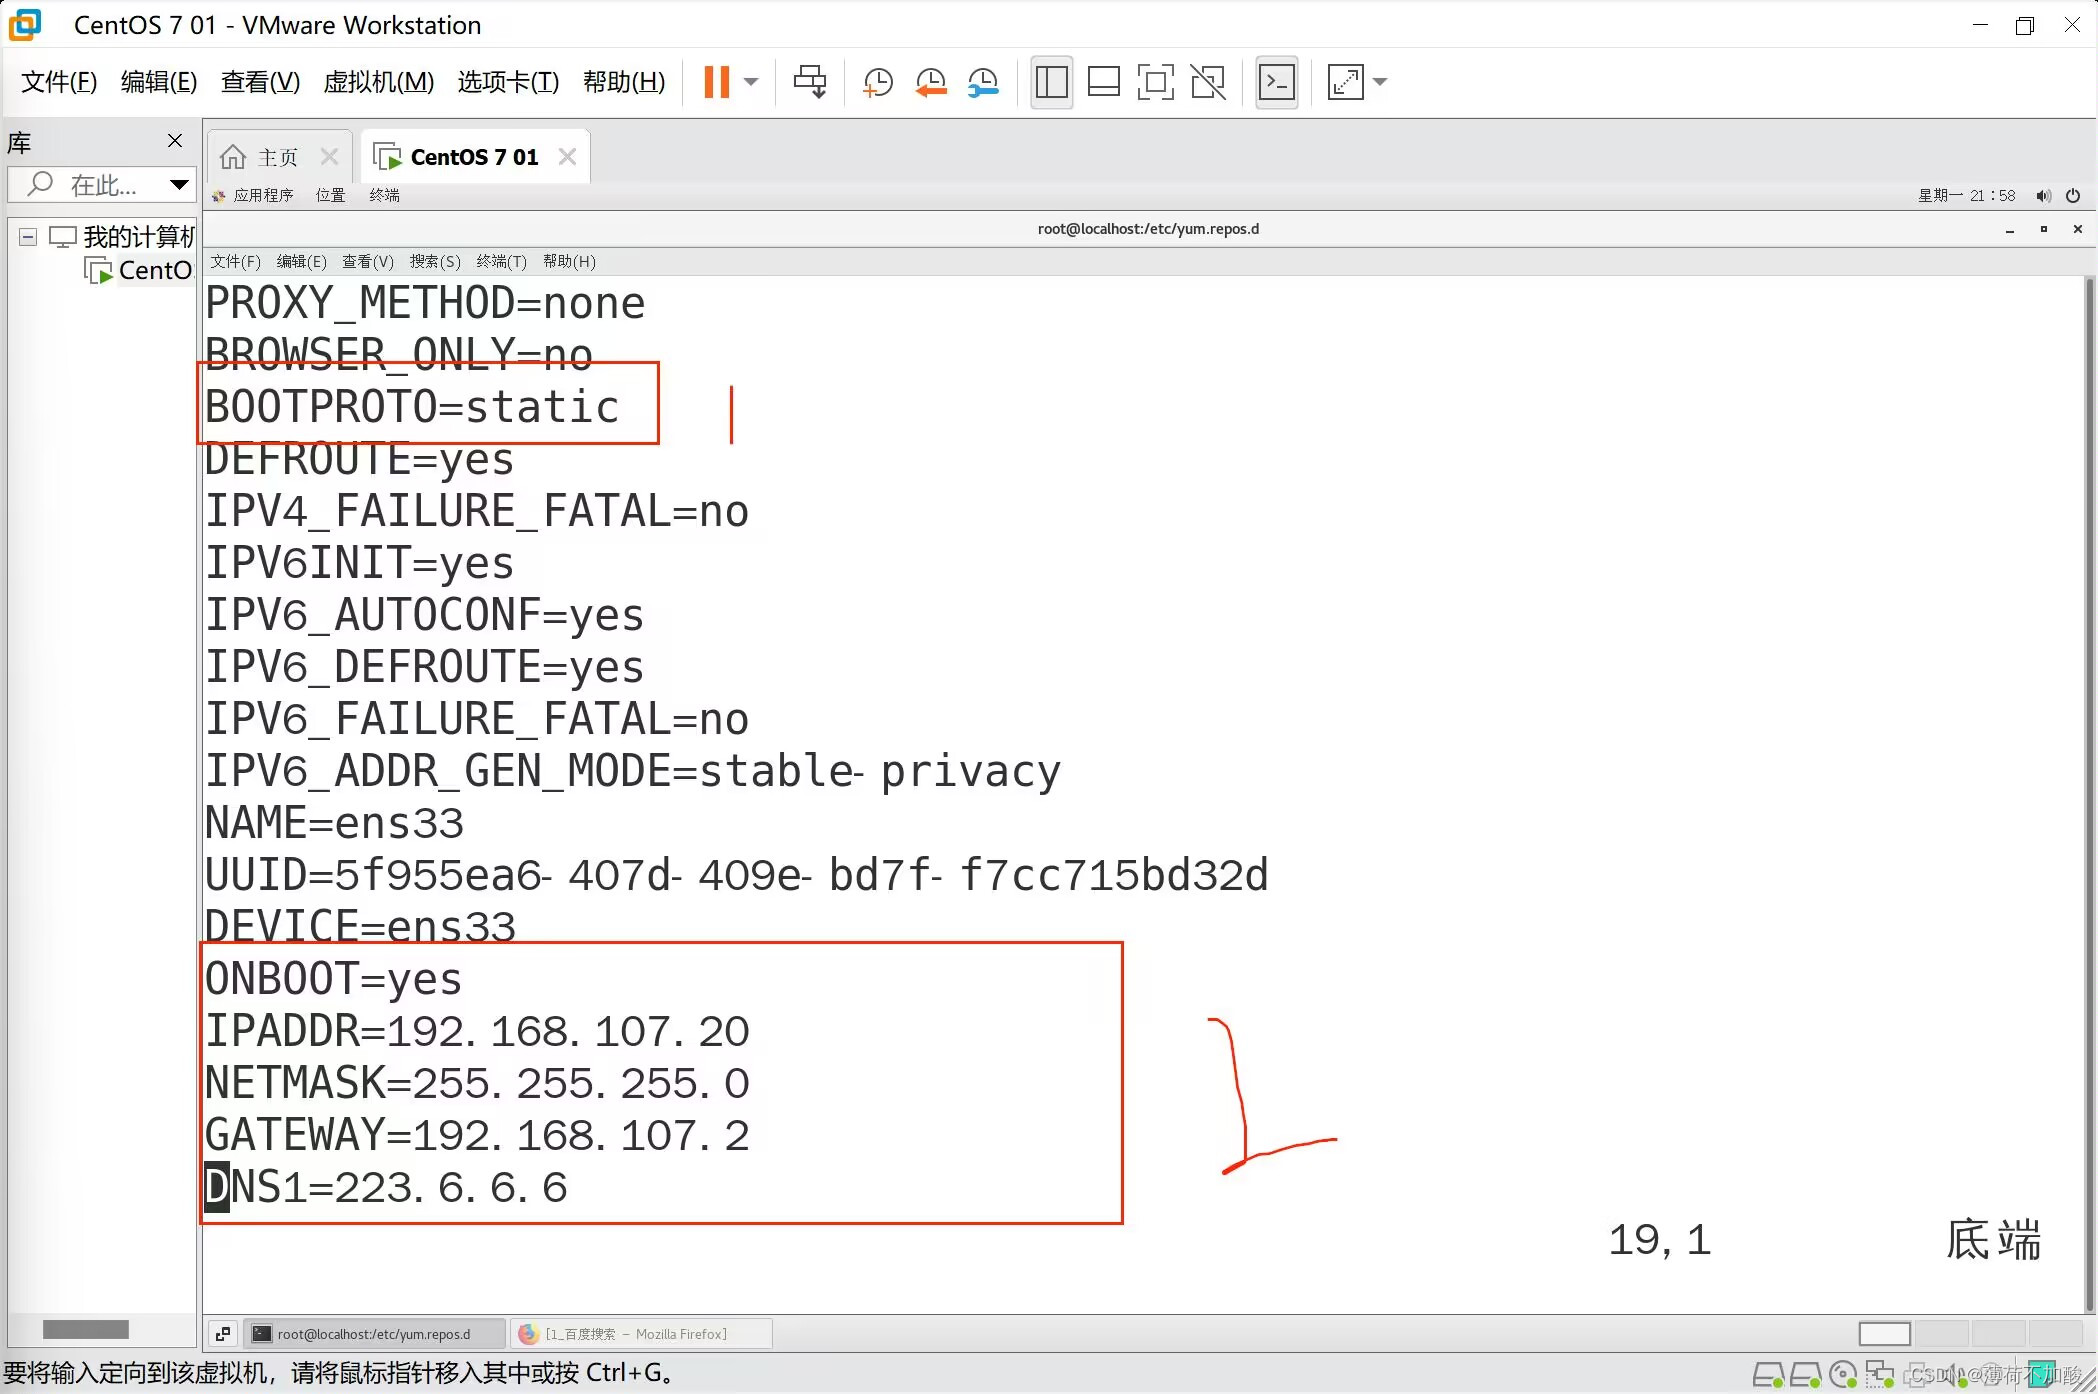The image size is (2098, 1394).
Task: Enter full screen mode
Action: point(1155,82)
